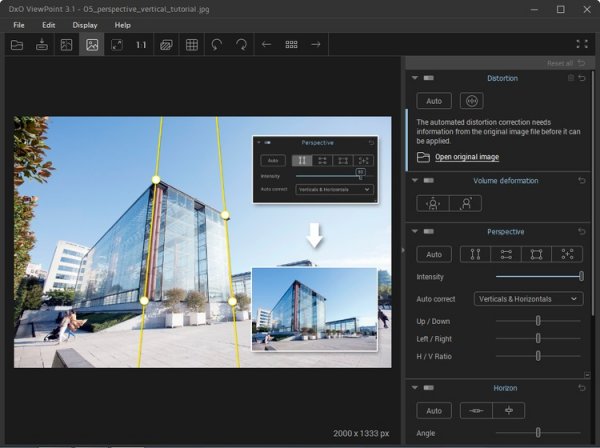Disable the Horizon correction switch
600x448 pixels.
[x=429, y=388]
